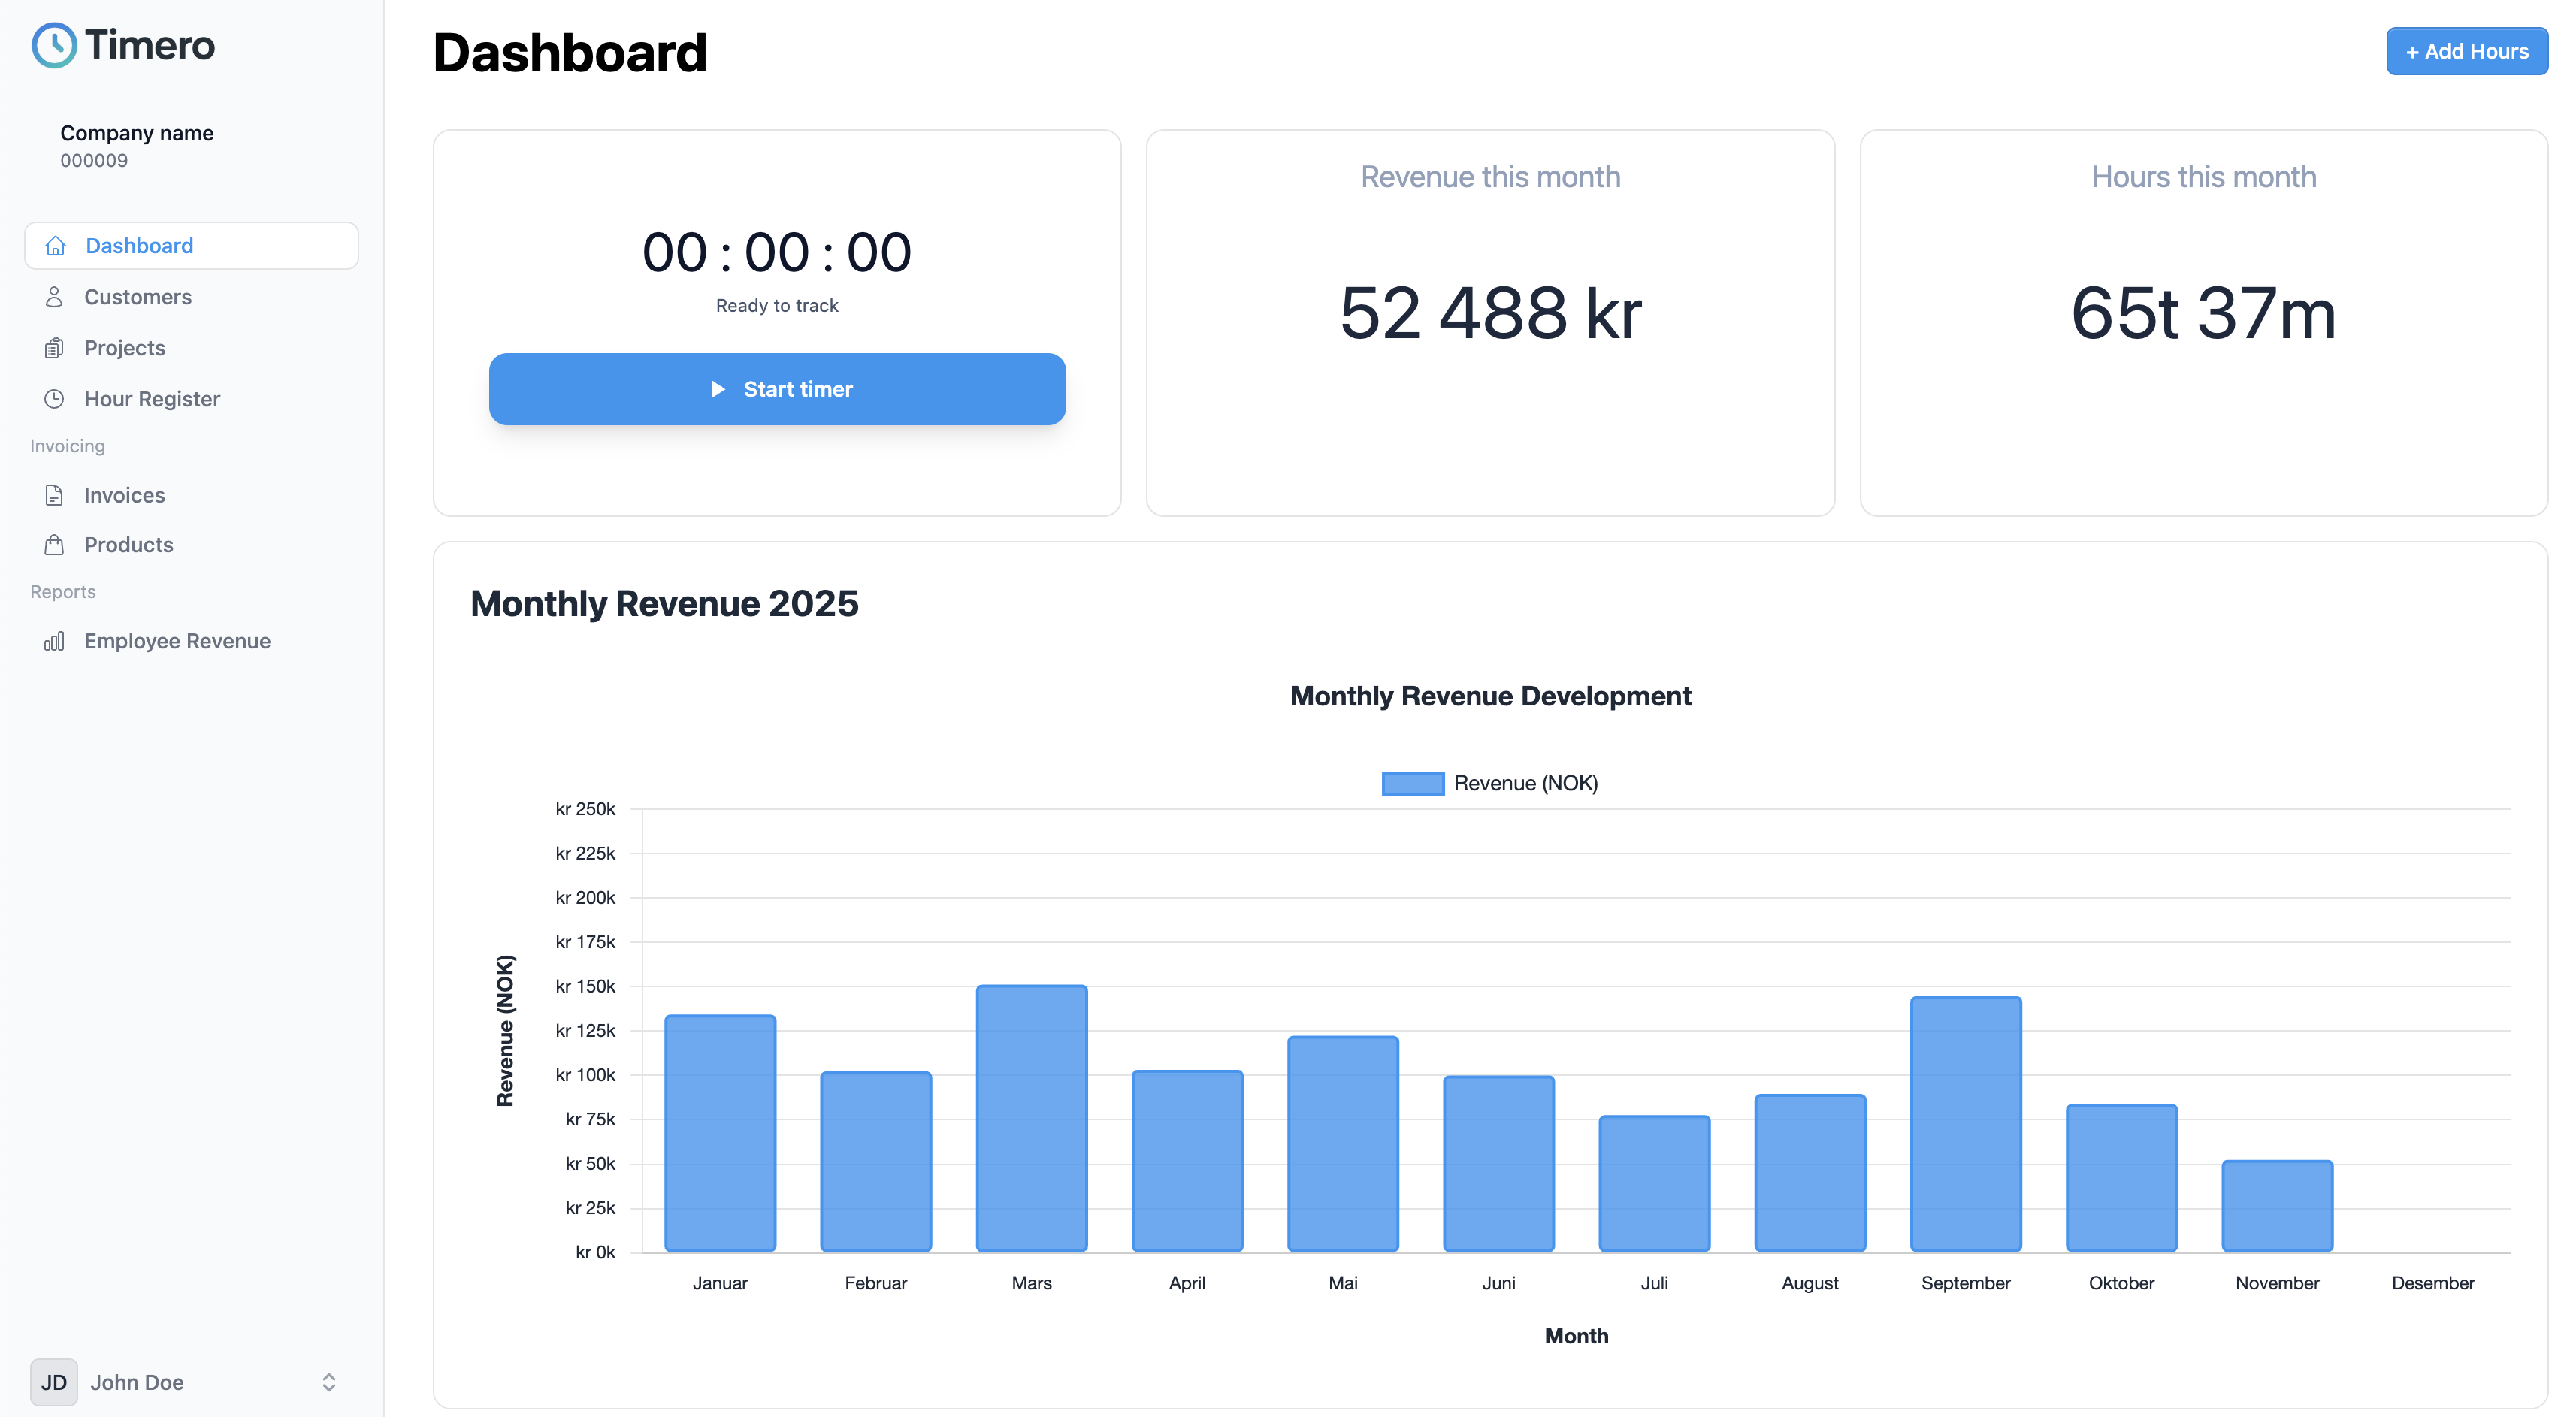The height and width of the screenshot is (1417, 2576).
Task: View the Employee Revenue report
Action: [x=192, y=641]
